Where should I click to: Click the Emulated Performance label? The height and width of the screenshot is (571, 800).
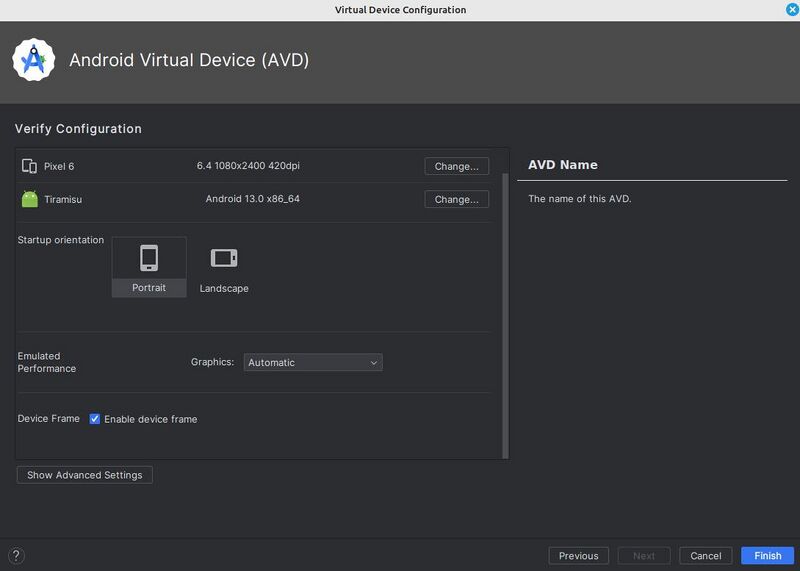pos(46,362)
